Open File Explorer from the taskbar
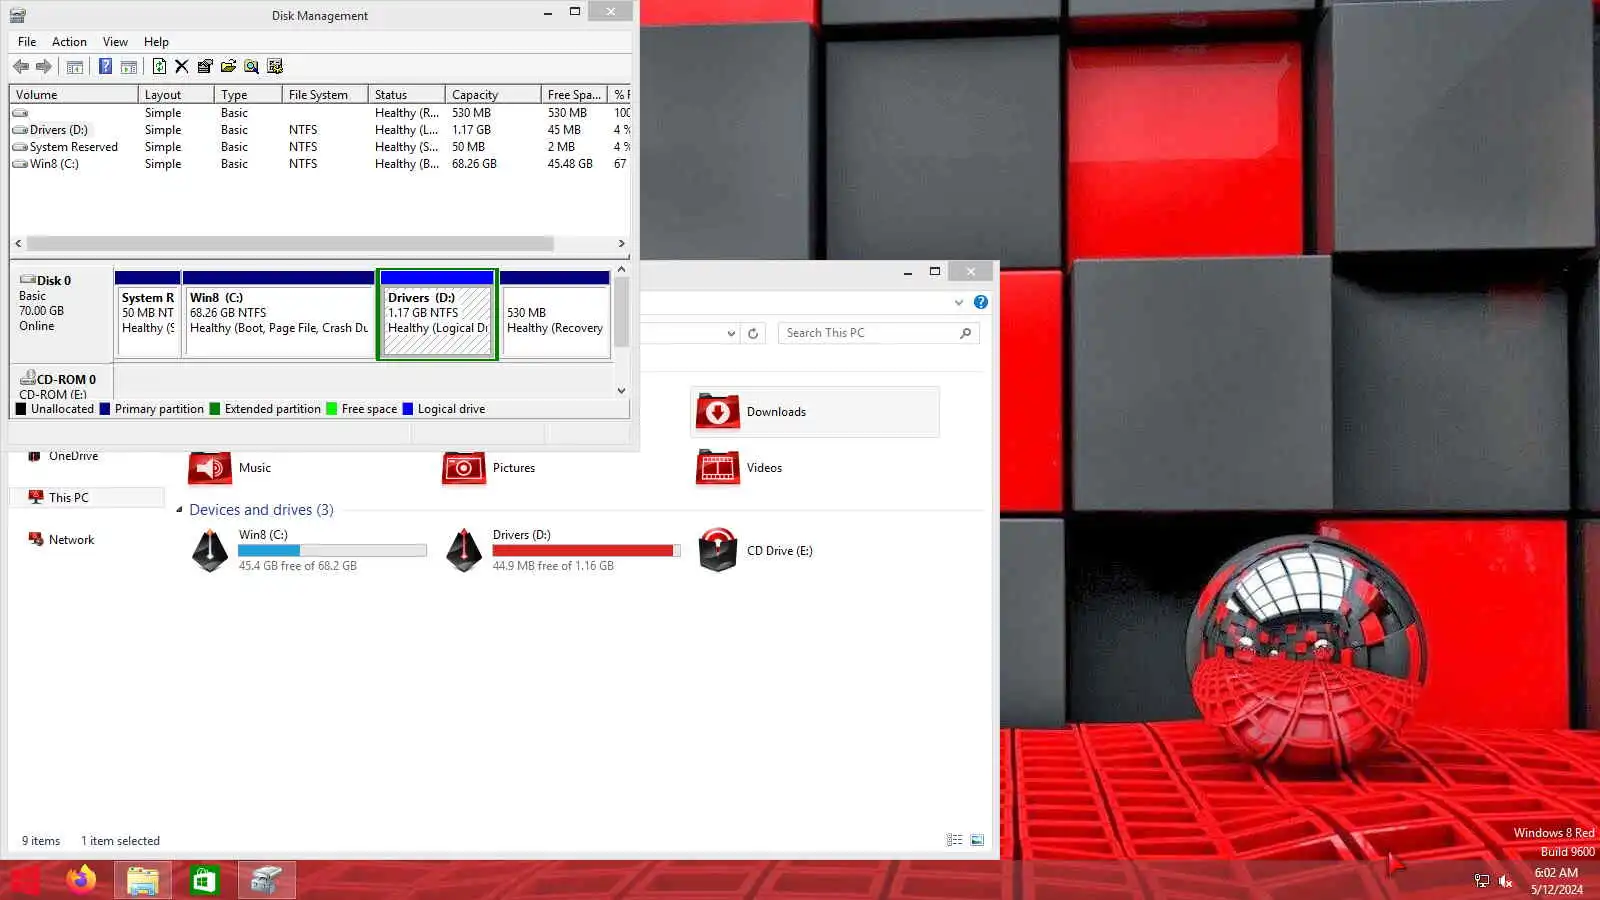1600x900 pixels. tap(143, 880)
